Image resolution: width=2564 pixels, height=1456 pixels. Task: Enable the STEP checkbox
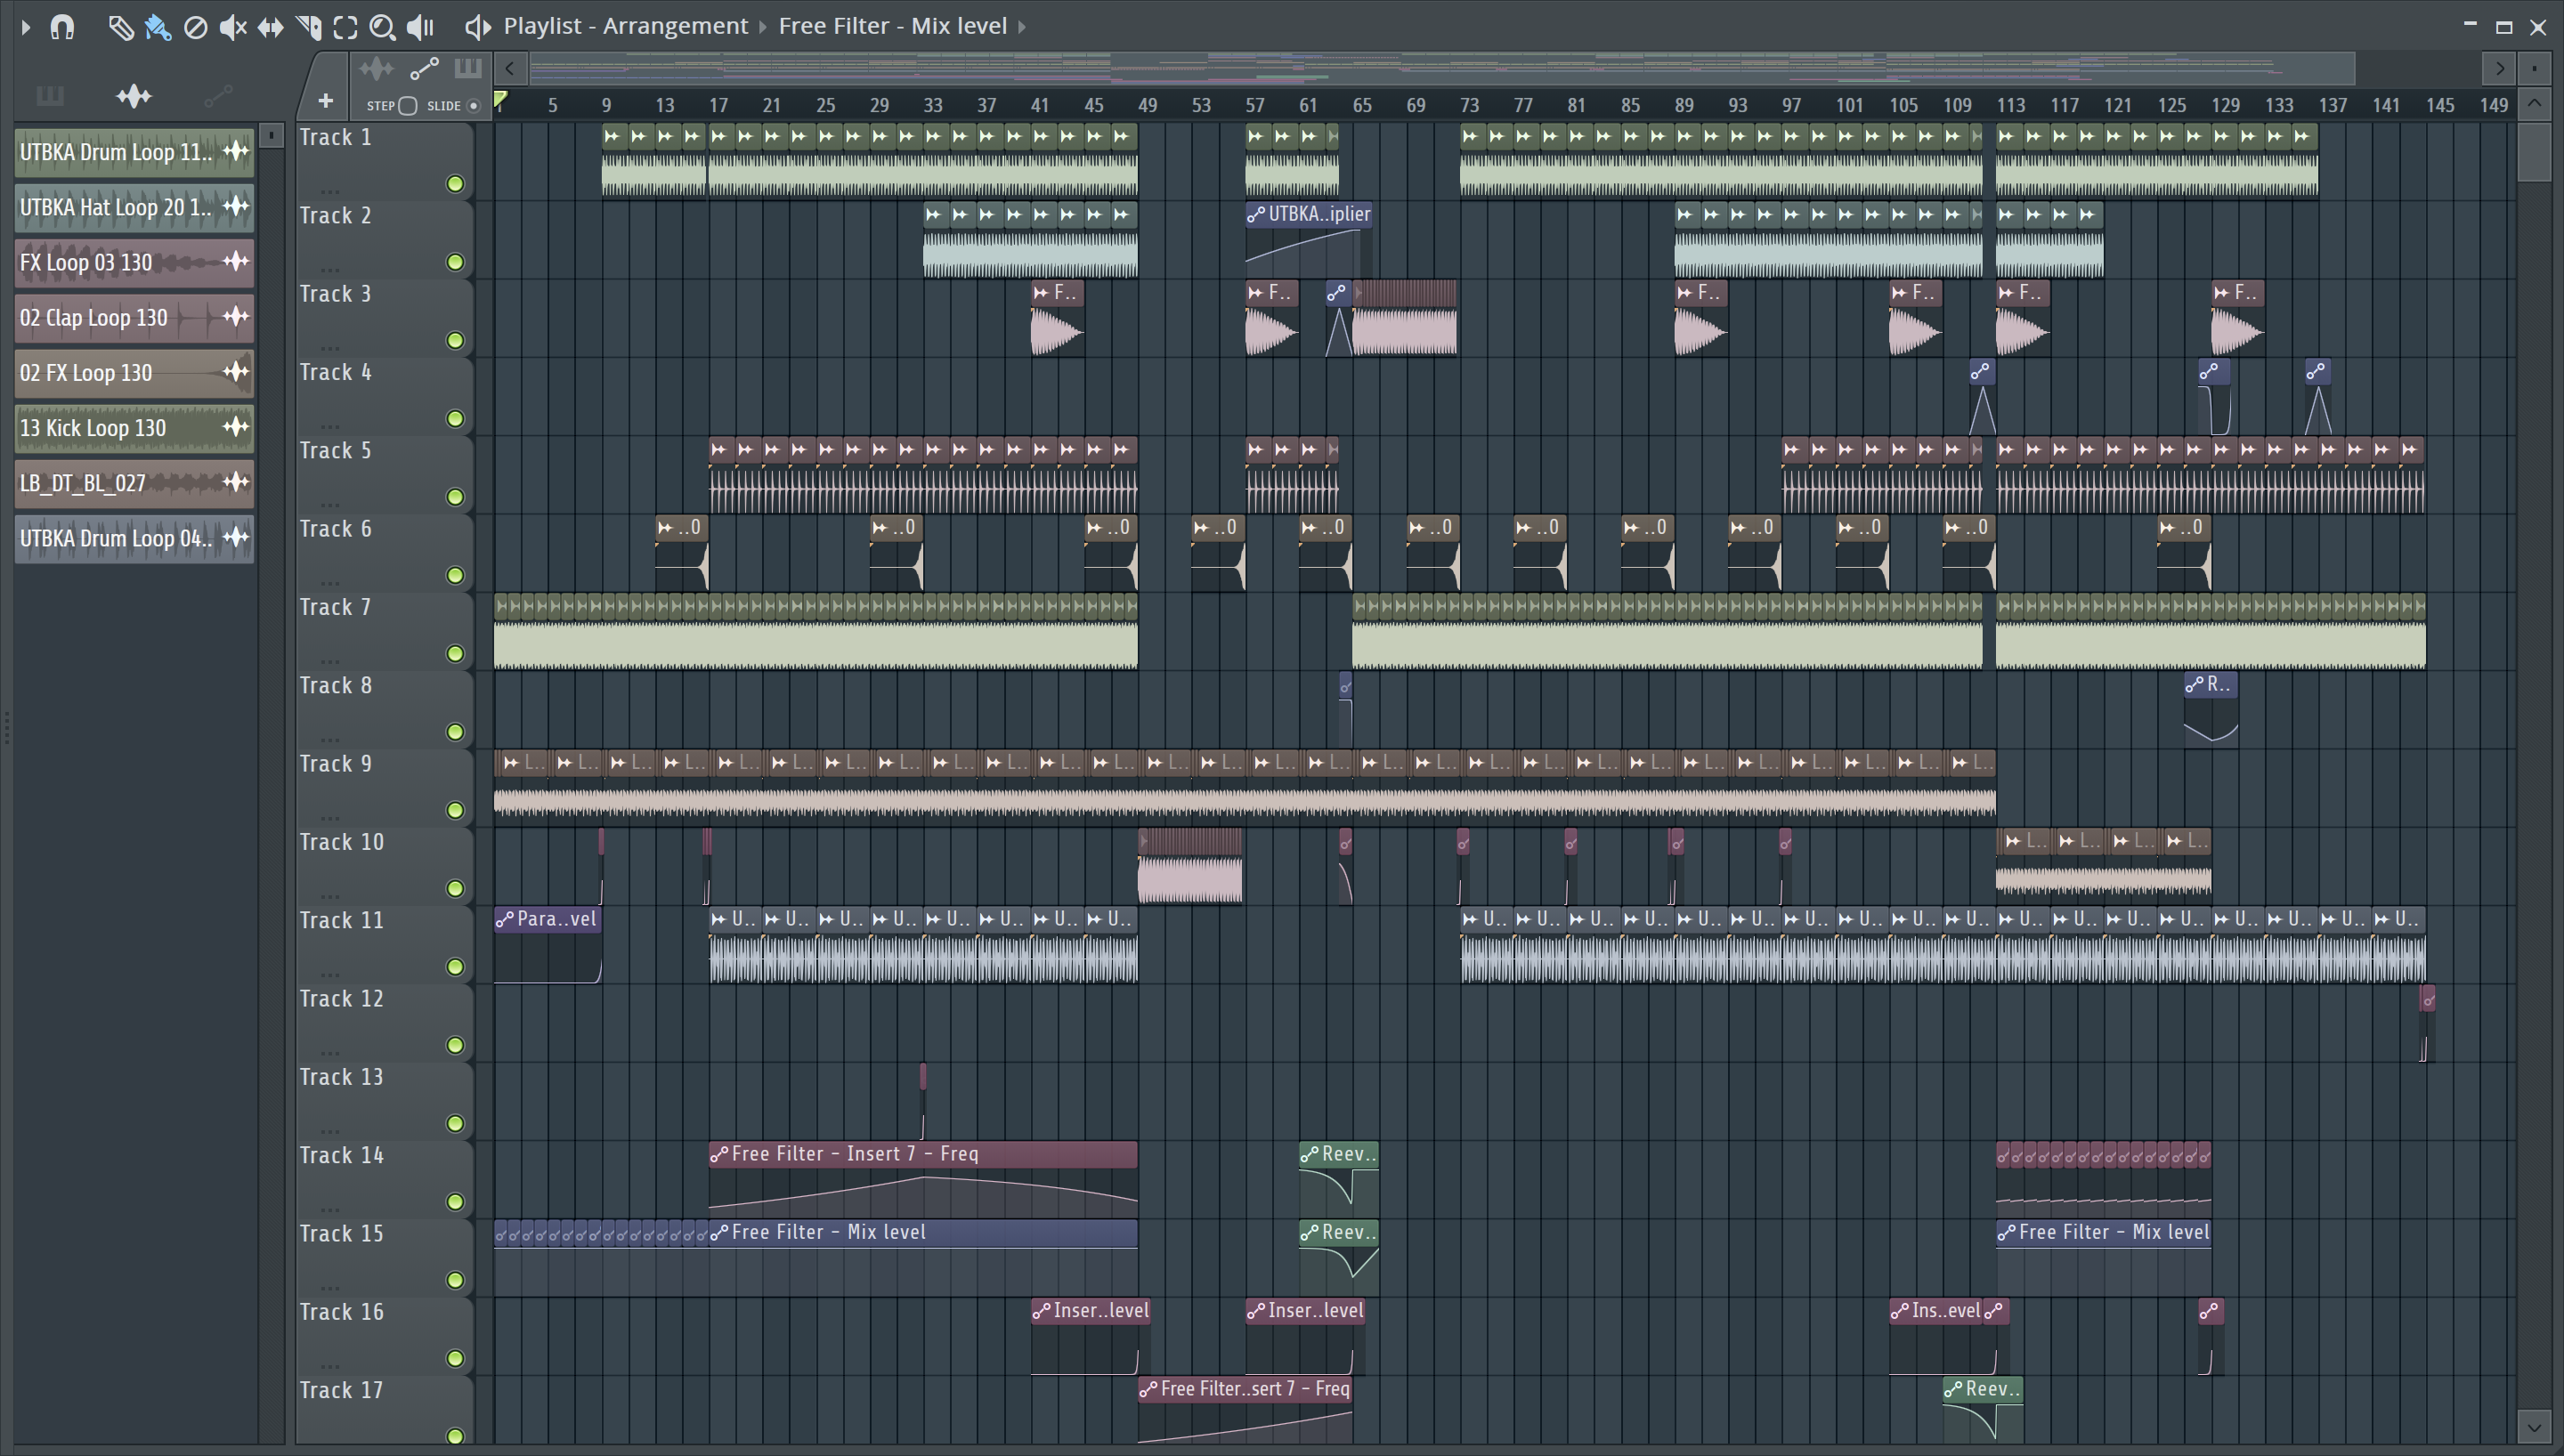click(x=407, y=106)
